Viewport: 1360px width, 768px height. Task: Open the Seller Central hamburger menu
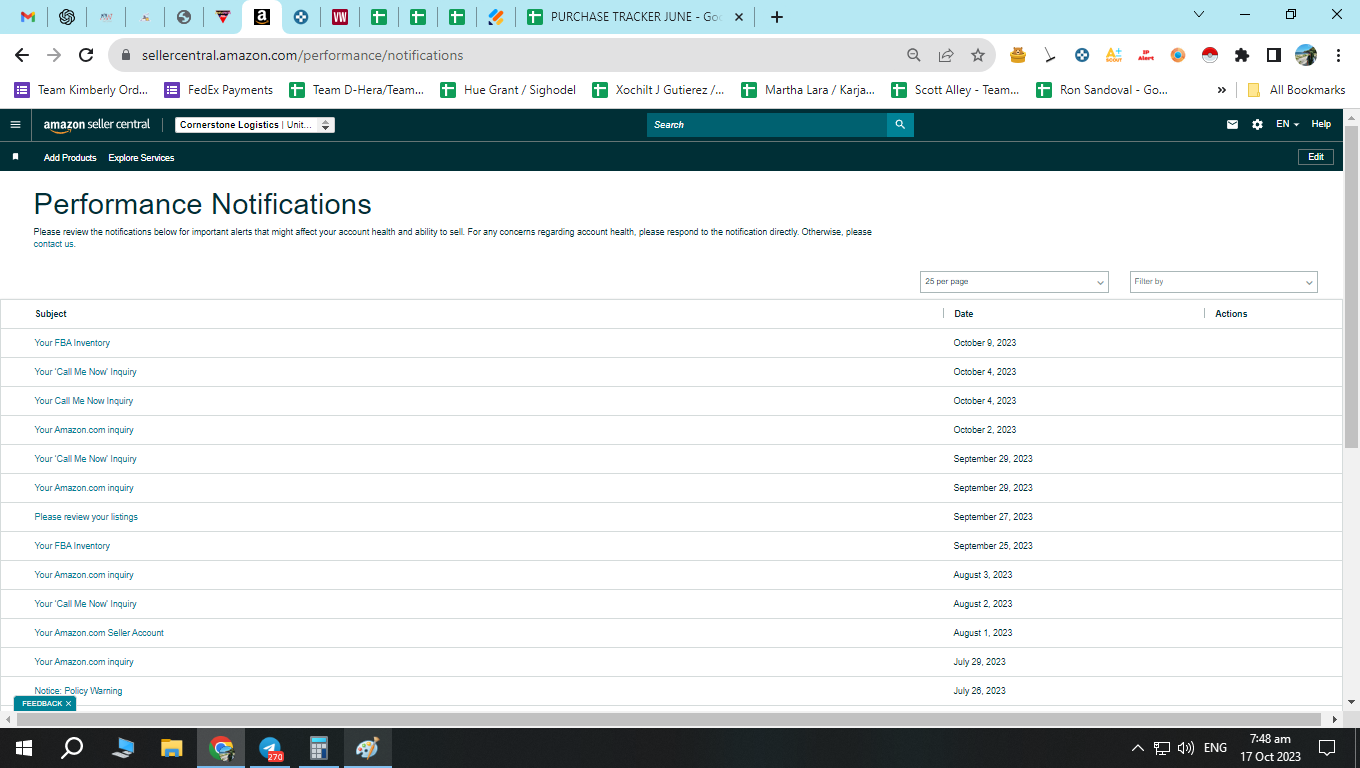(15, 125)
